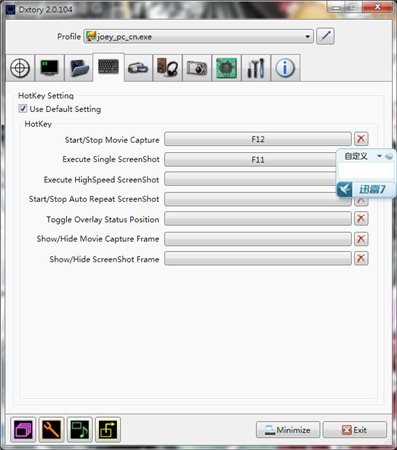397x450 pixels.
Task: Click the Minimize button
Action: coord(288,430)
